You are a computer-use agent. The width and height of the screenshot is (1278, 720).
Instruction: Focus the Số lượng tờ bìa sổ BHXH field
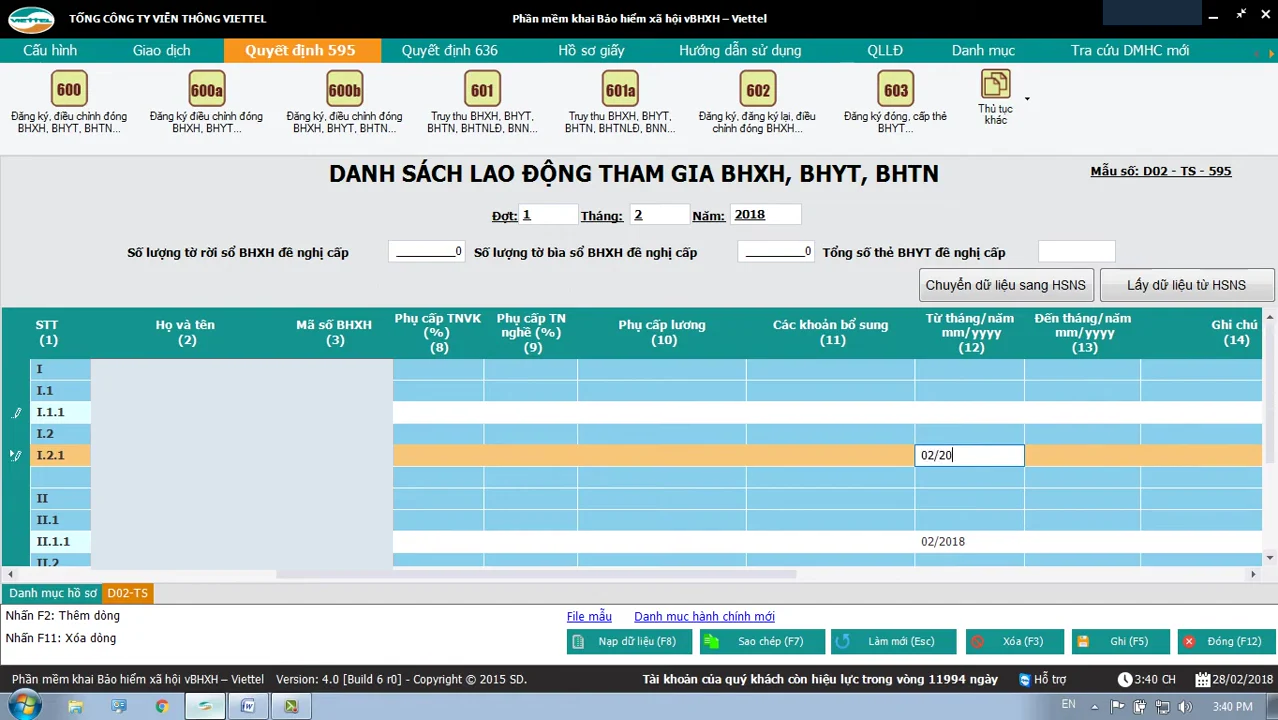coord(776,252)
